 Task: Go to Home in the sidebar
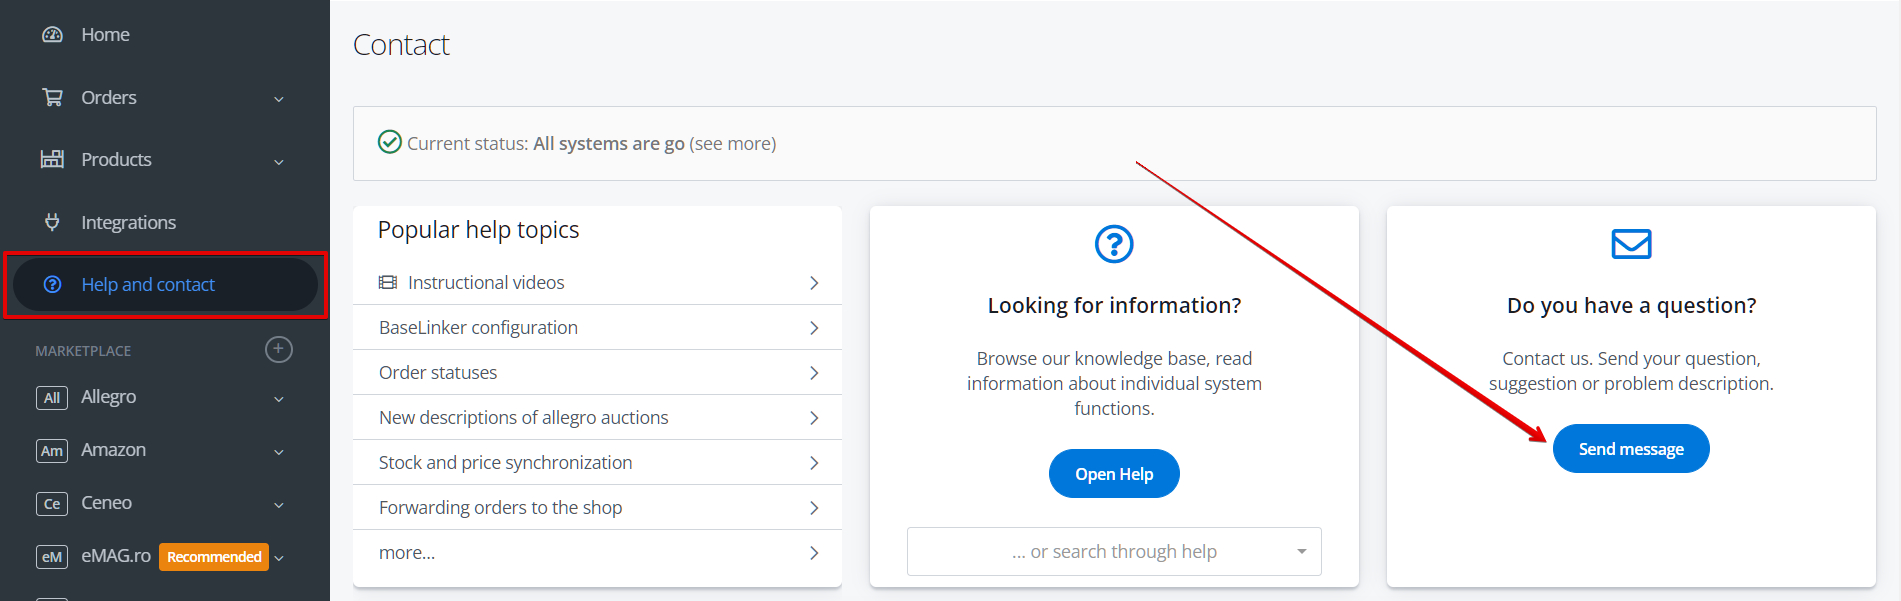[105, 35]
